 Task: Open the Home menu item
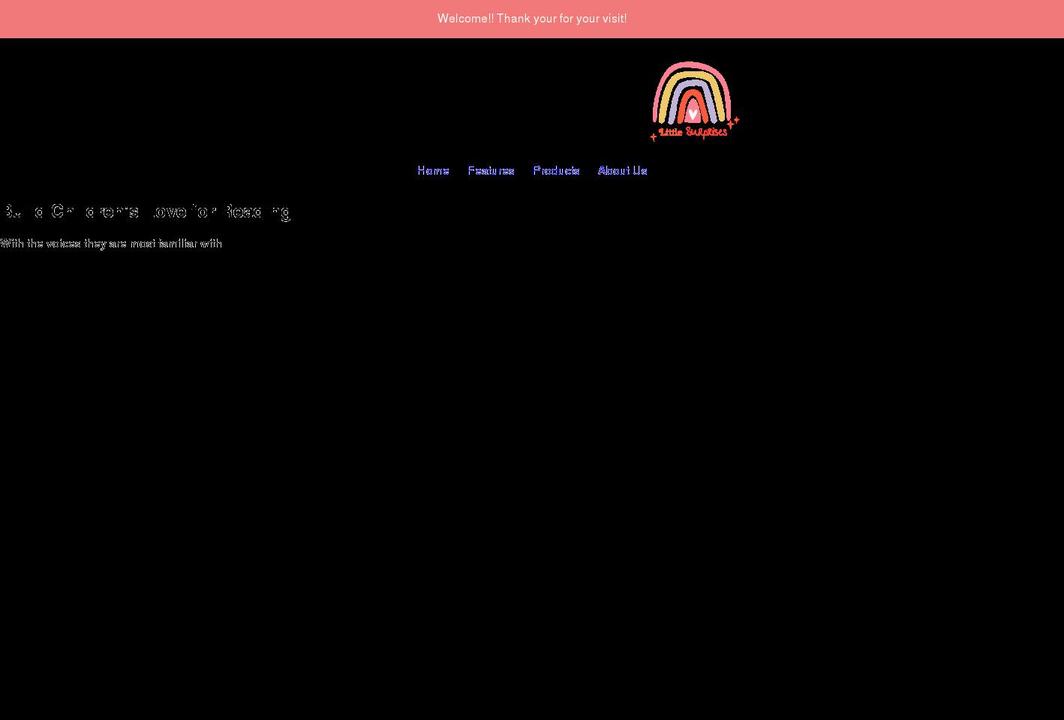tap(433, 170)
